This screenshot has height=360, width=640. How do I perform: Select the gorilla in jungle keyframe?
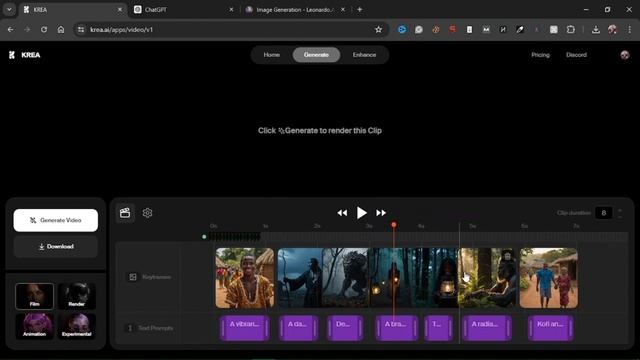tap(487, 278)
